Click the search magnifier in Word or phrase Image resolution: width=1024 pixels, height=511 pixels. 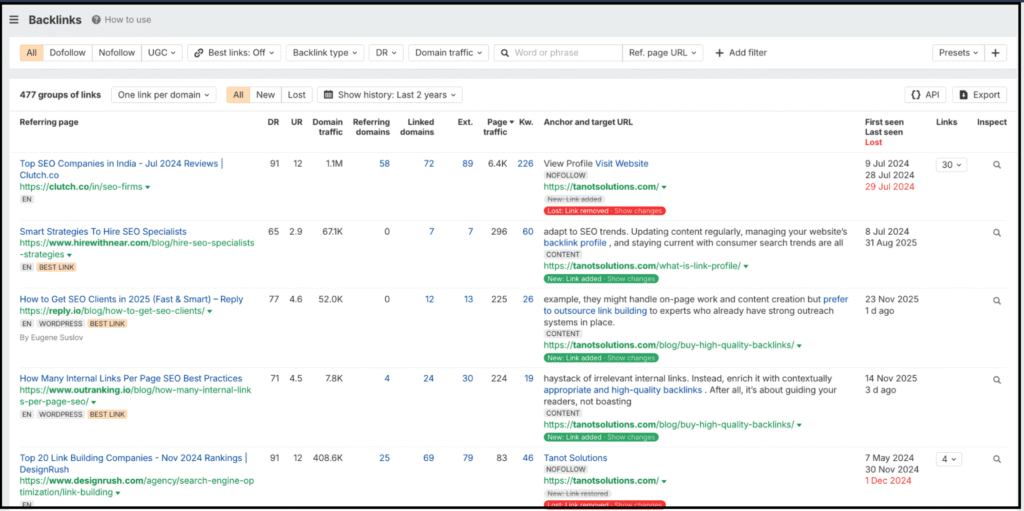505,53
